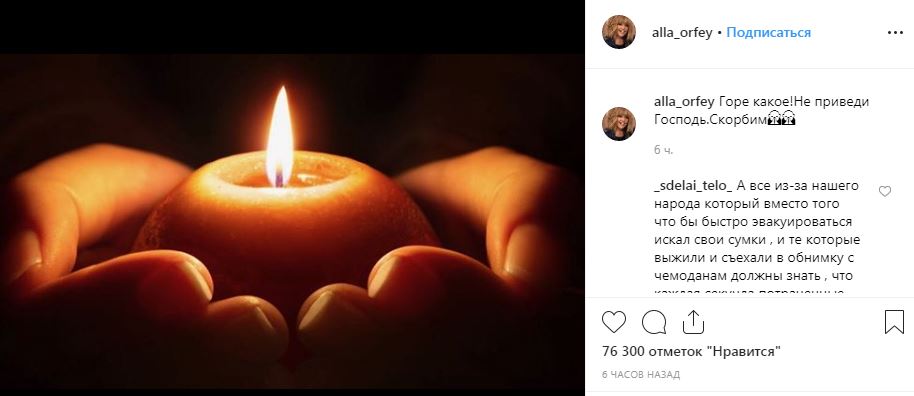Viewport: 914px width, 396px height.
Task: Open the three-dot more options menu
Action: 895,33
